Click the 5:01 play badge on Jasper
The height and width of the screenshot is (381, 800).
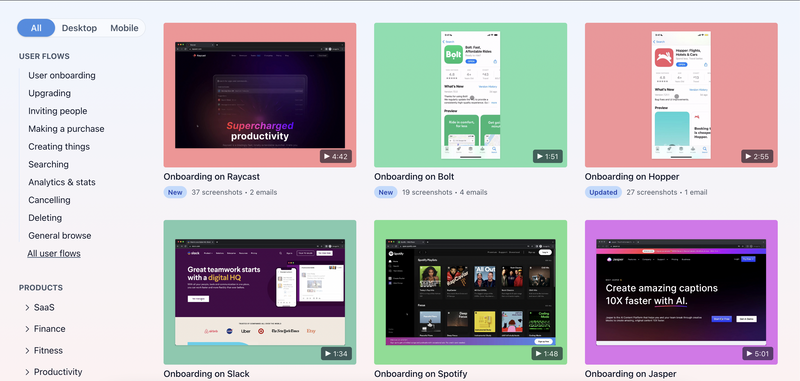pos(757,353)
